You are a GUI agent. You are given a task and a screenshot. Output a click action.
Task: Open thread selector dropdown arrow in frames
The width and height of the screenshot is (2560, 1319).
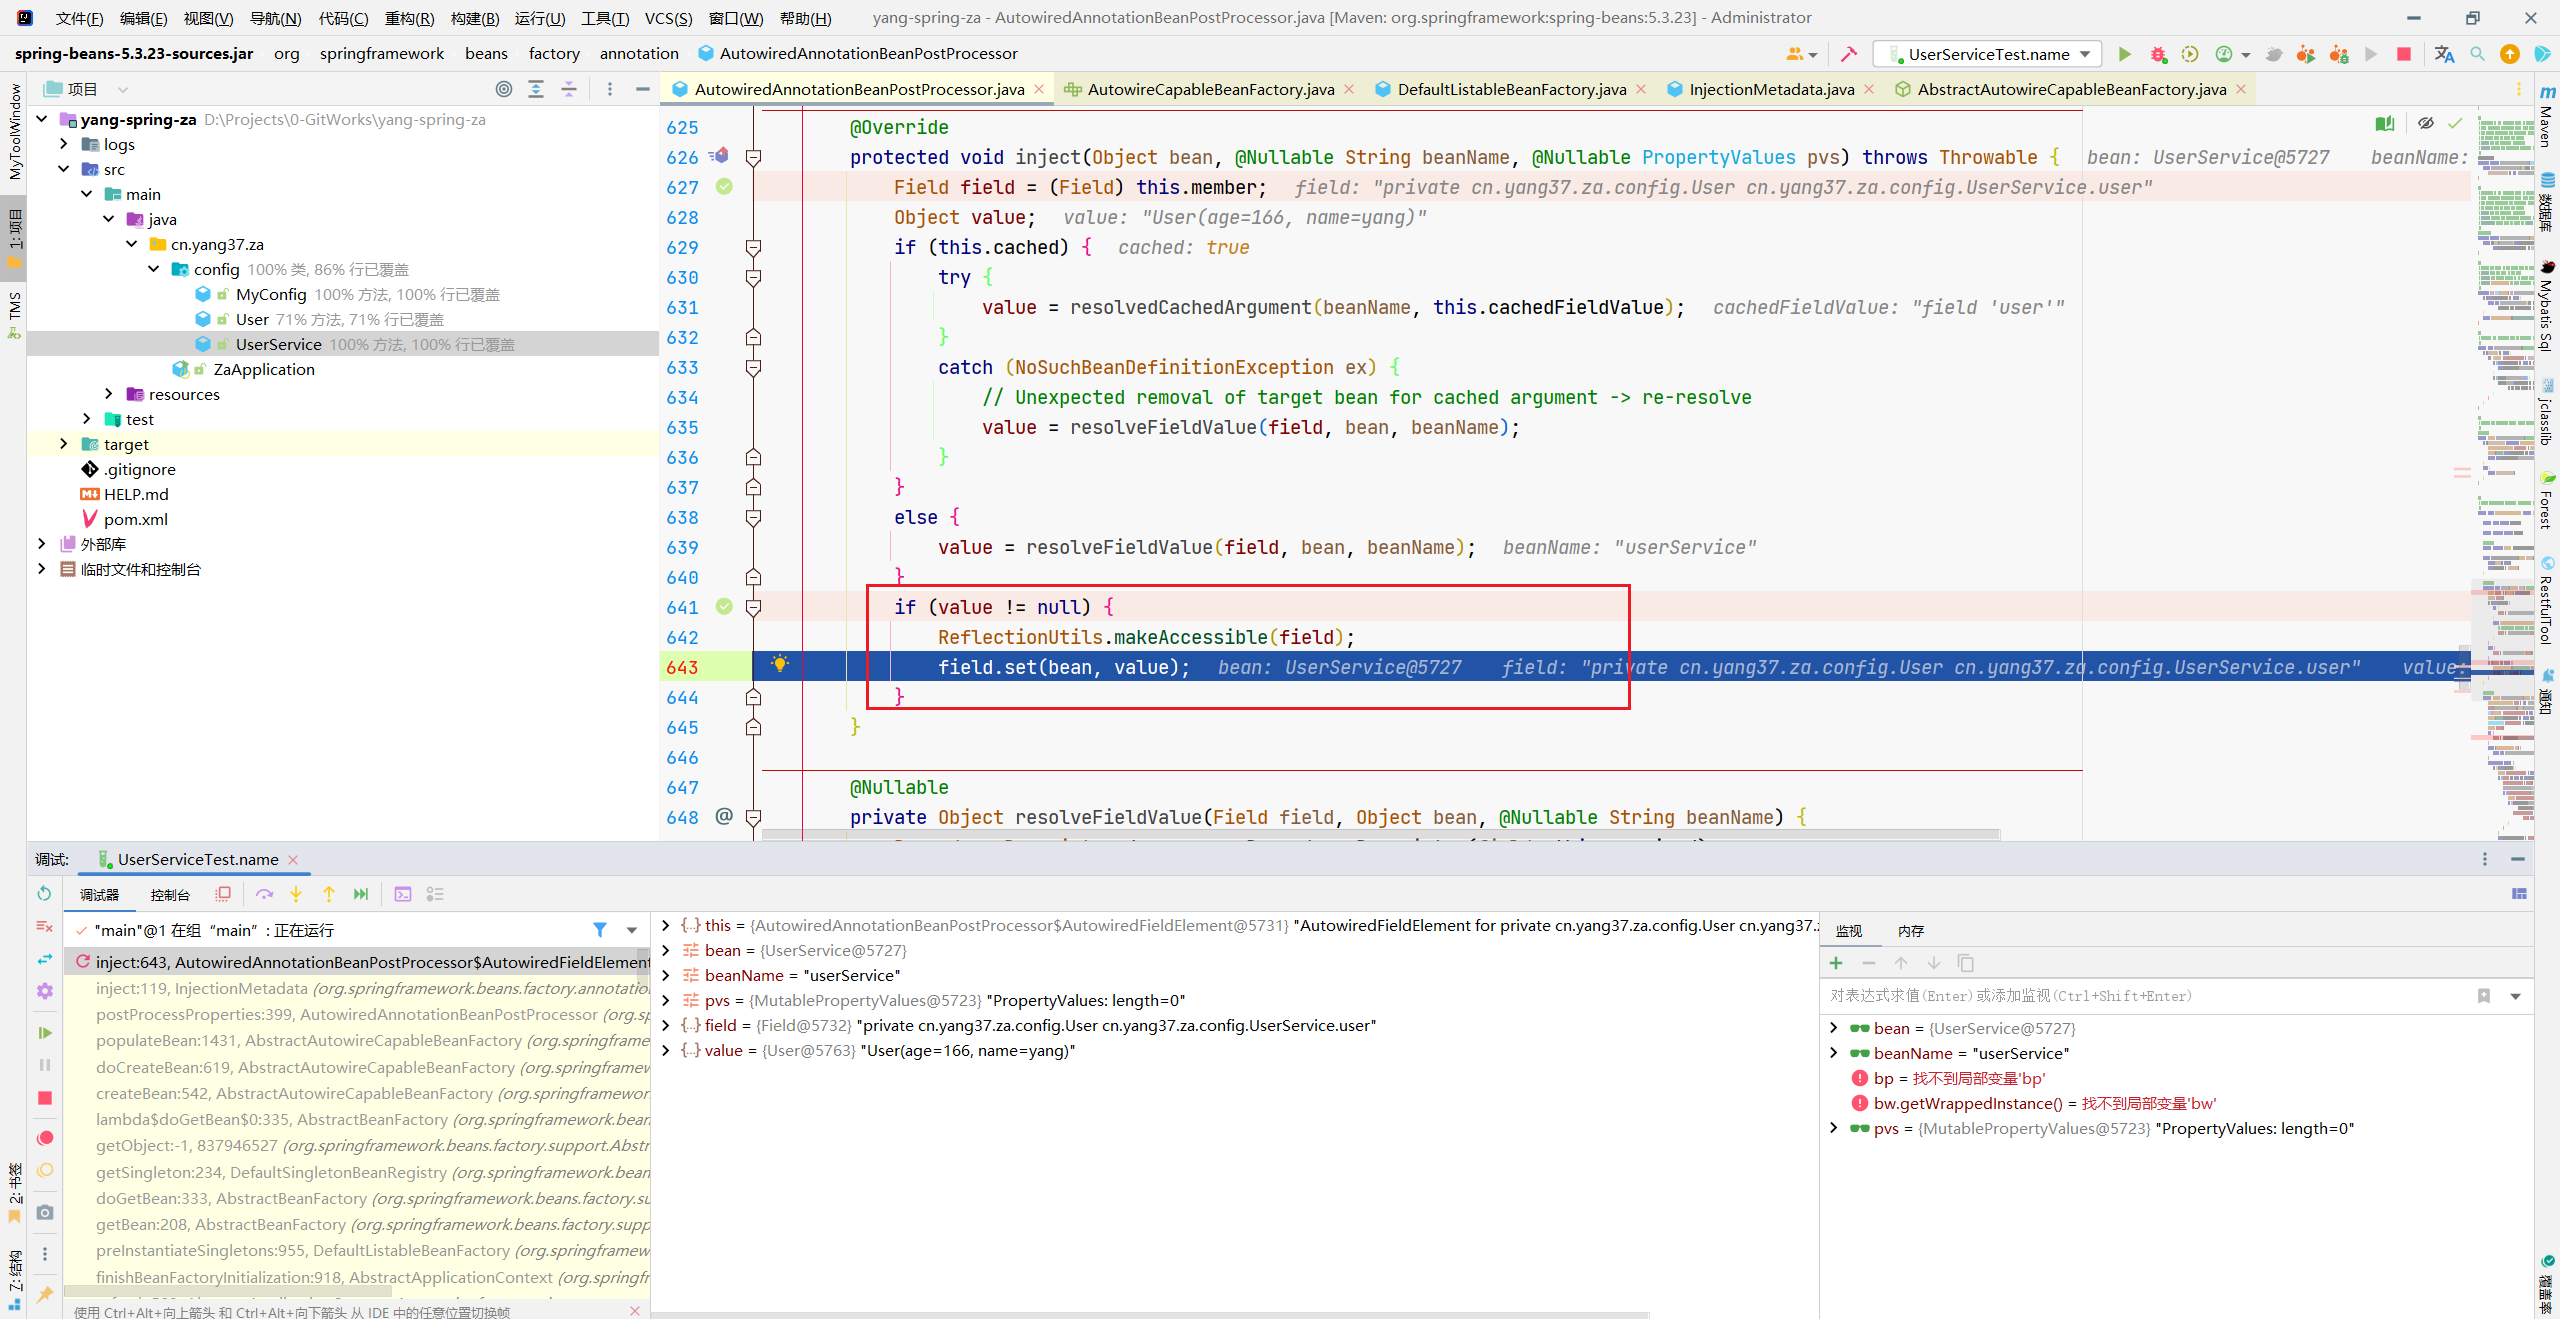click(632, 930)
